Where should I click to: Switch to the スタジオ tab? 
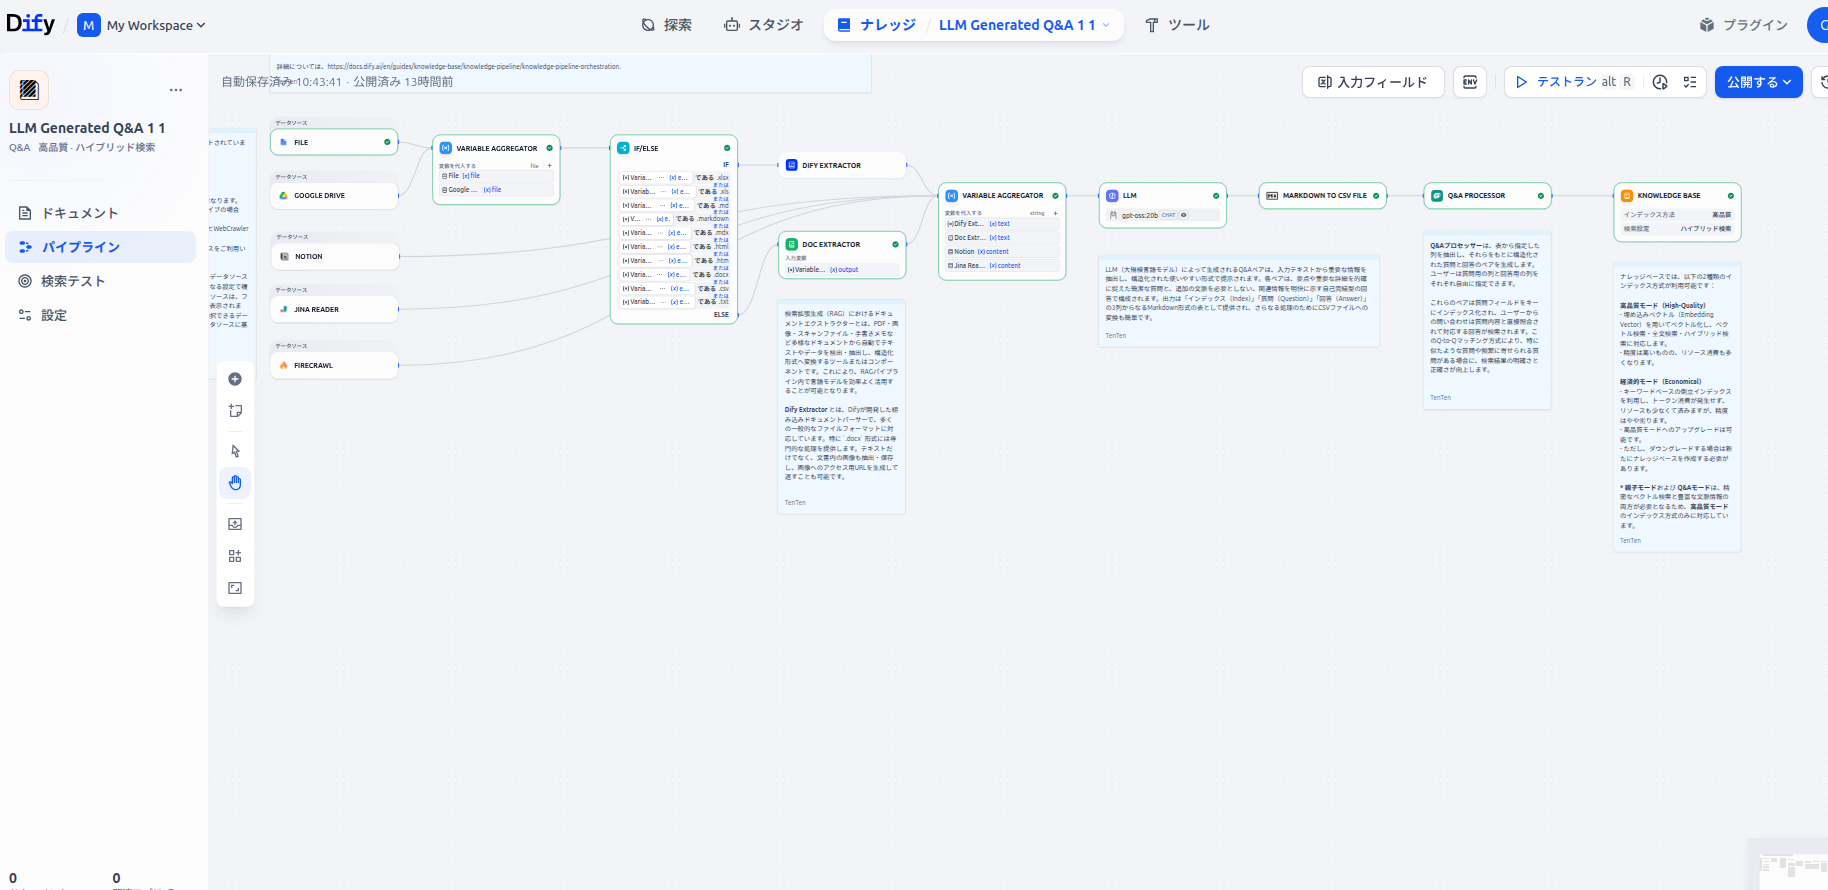(763, 25)
